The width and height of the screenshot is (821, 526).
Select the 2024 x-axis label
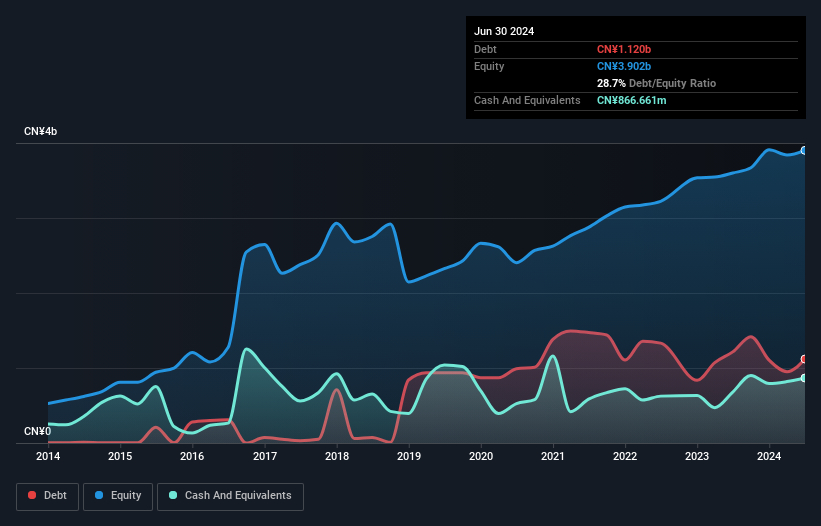click(769, 456)
